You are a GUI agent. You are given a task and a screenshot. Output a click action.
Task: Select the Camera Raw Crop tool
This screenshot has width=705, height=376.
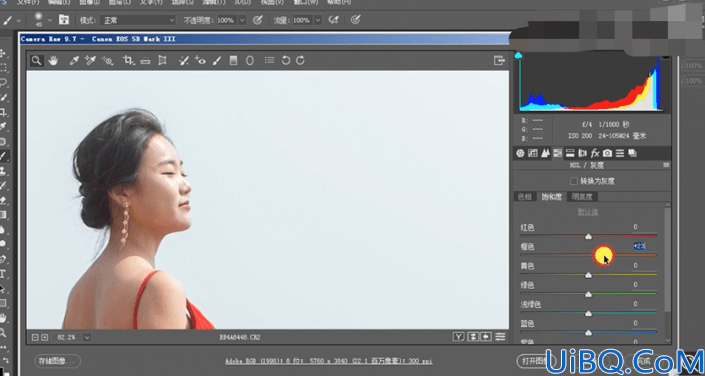(x=129, y=61)
